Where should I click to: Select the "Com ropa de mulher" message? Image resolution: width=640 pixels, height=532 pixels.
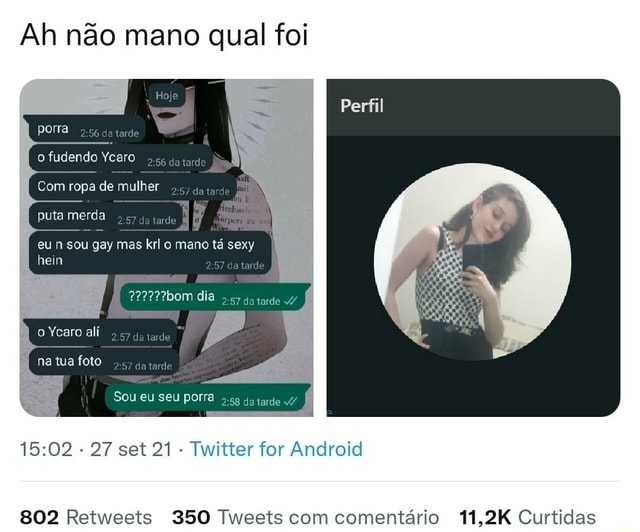(133, 187)
